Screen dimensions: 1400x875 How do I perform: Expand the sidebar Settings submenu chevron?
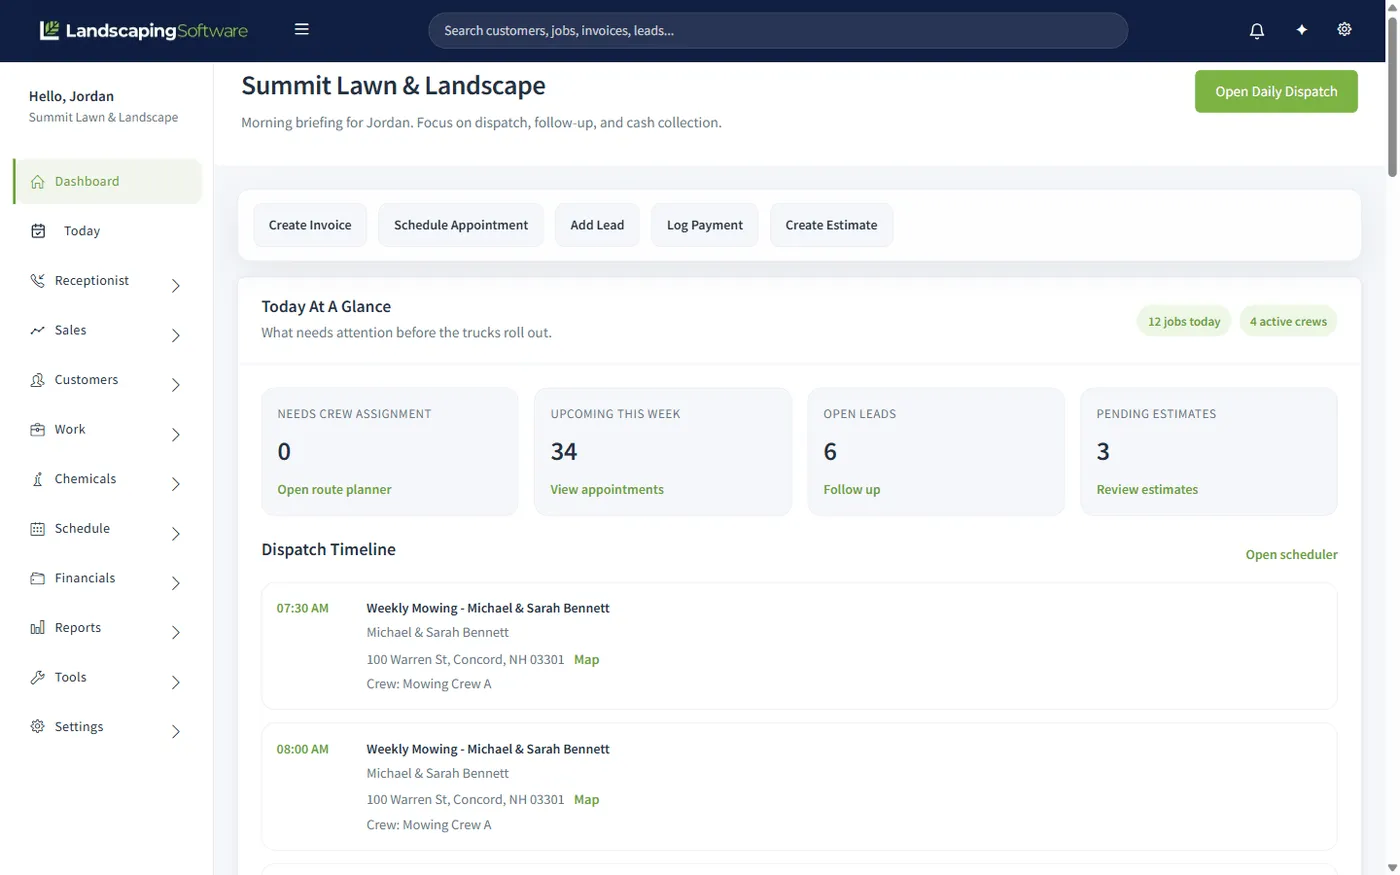pyautogui.click(x=176, y=732)
